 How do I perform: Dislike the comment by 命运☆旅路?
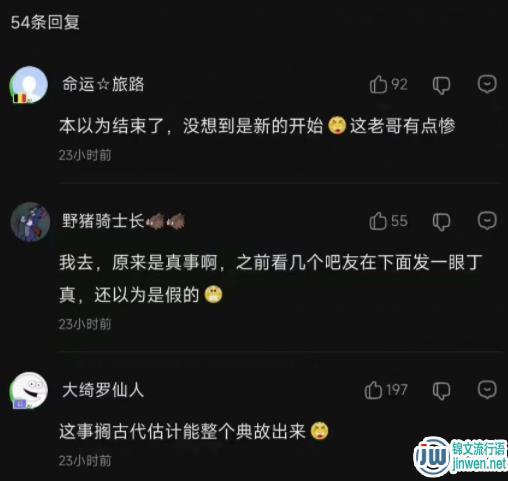[441, 85]
